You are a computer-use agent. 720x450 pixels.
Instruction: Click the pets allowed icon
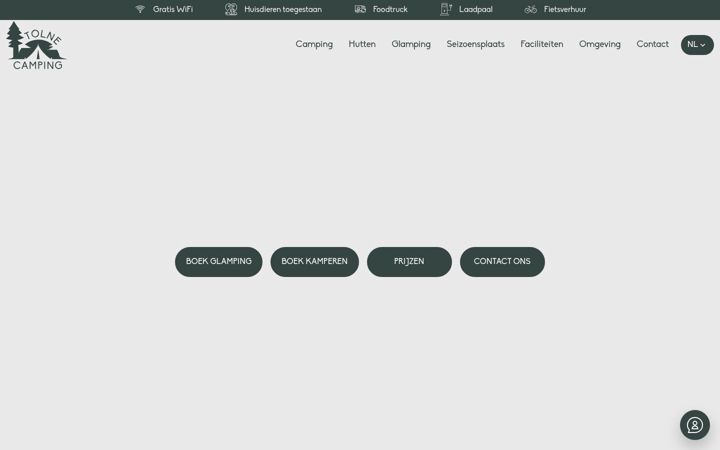(231, 9)
